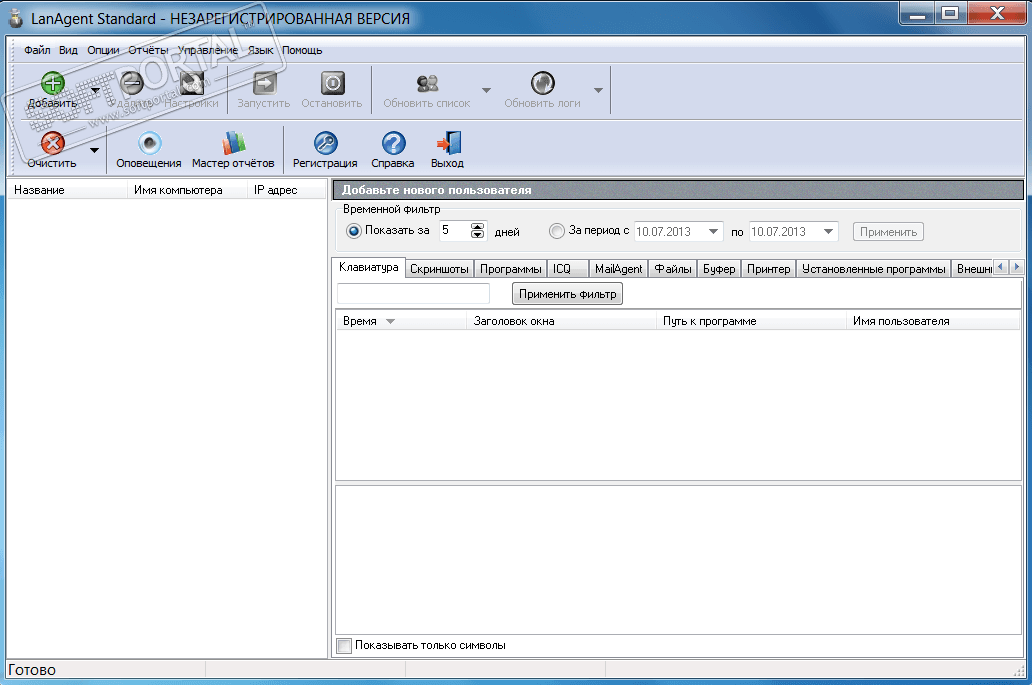
Task: Open the Файл menu
Action: (x=38, y=50)
